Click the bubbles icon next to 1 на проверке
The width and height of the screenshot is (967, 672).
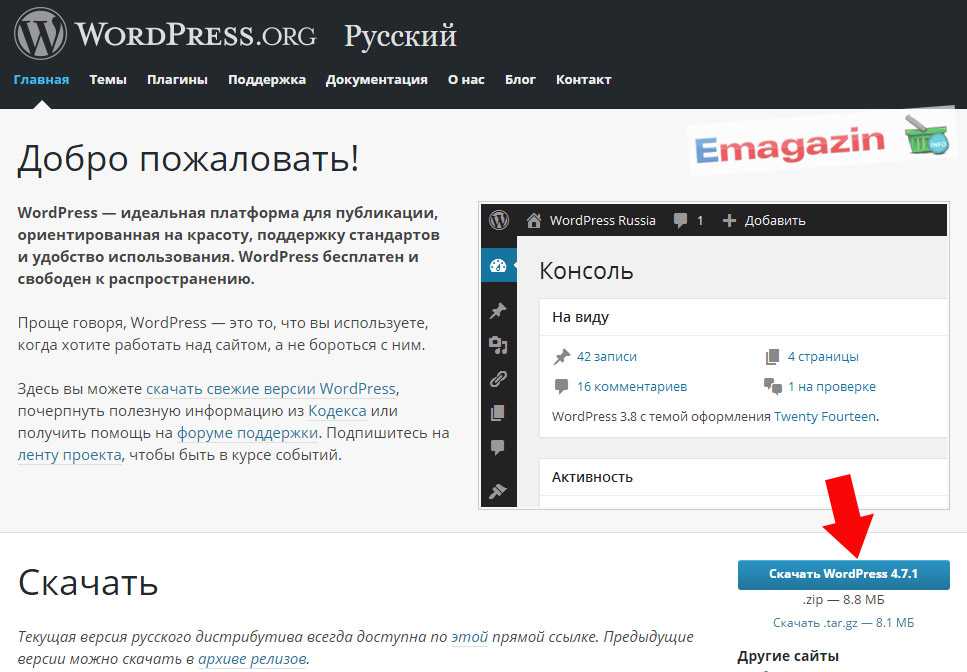coord(773,386)
